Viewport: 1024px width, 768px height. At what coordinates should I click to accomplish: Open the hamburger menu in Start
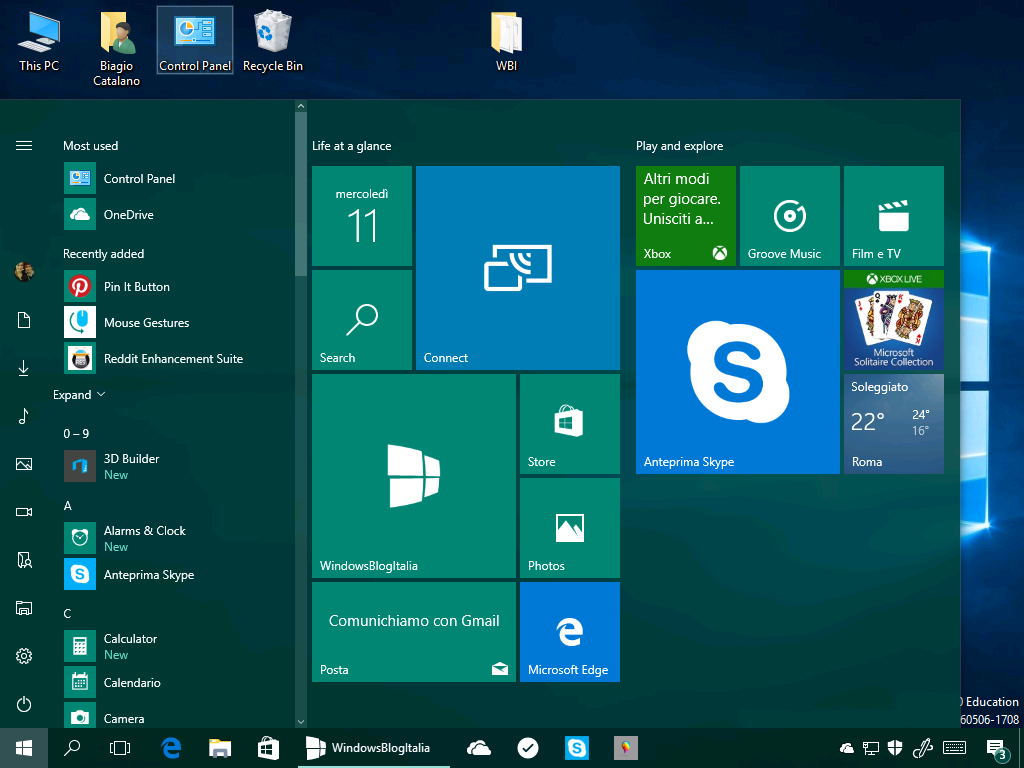[24, 146]
